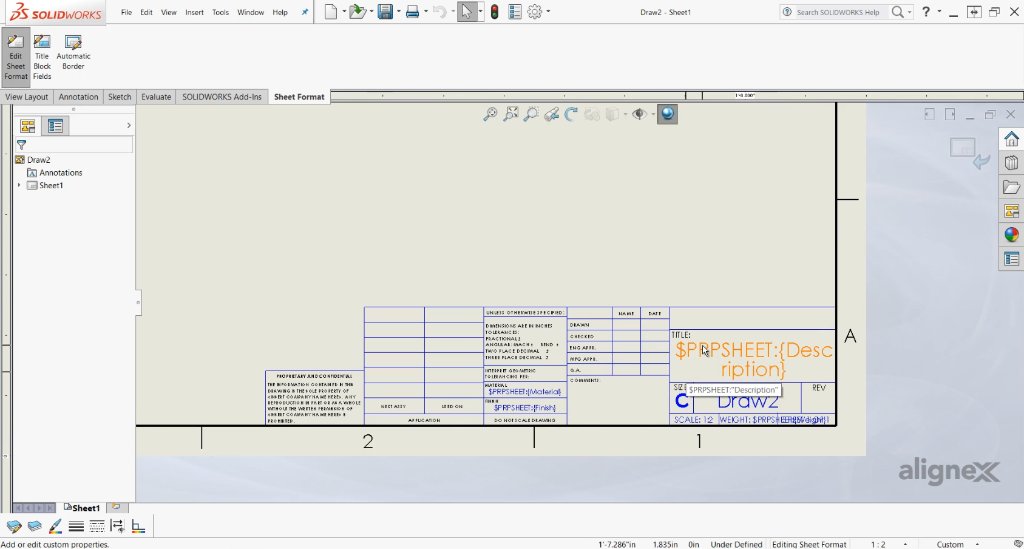Click the Help question mark icon

[x=925, y=12]
